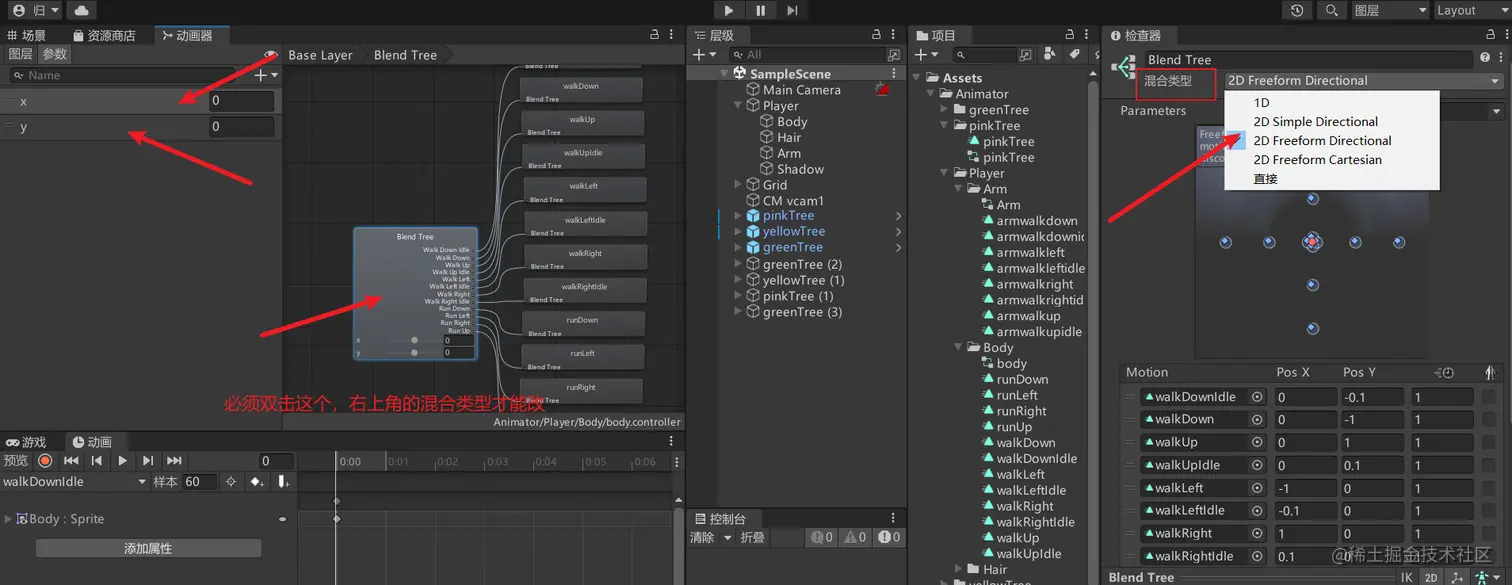Switch Animator sidebar to 图层 tab
Viewport: 1512px width, 585px height.
click(x=20, y=54)
